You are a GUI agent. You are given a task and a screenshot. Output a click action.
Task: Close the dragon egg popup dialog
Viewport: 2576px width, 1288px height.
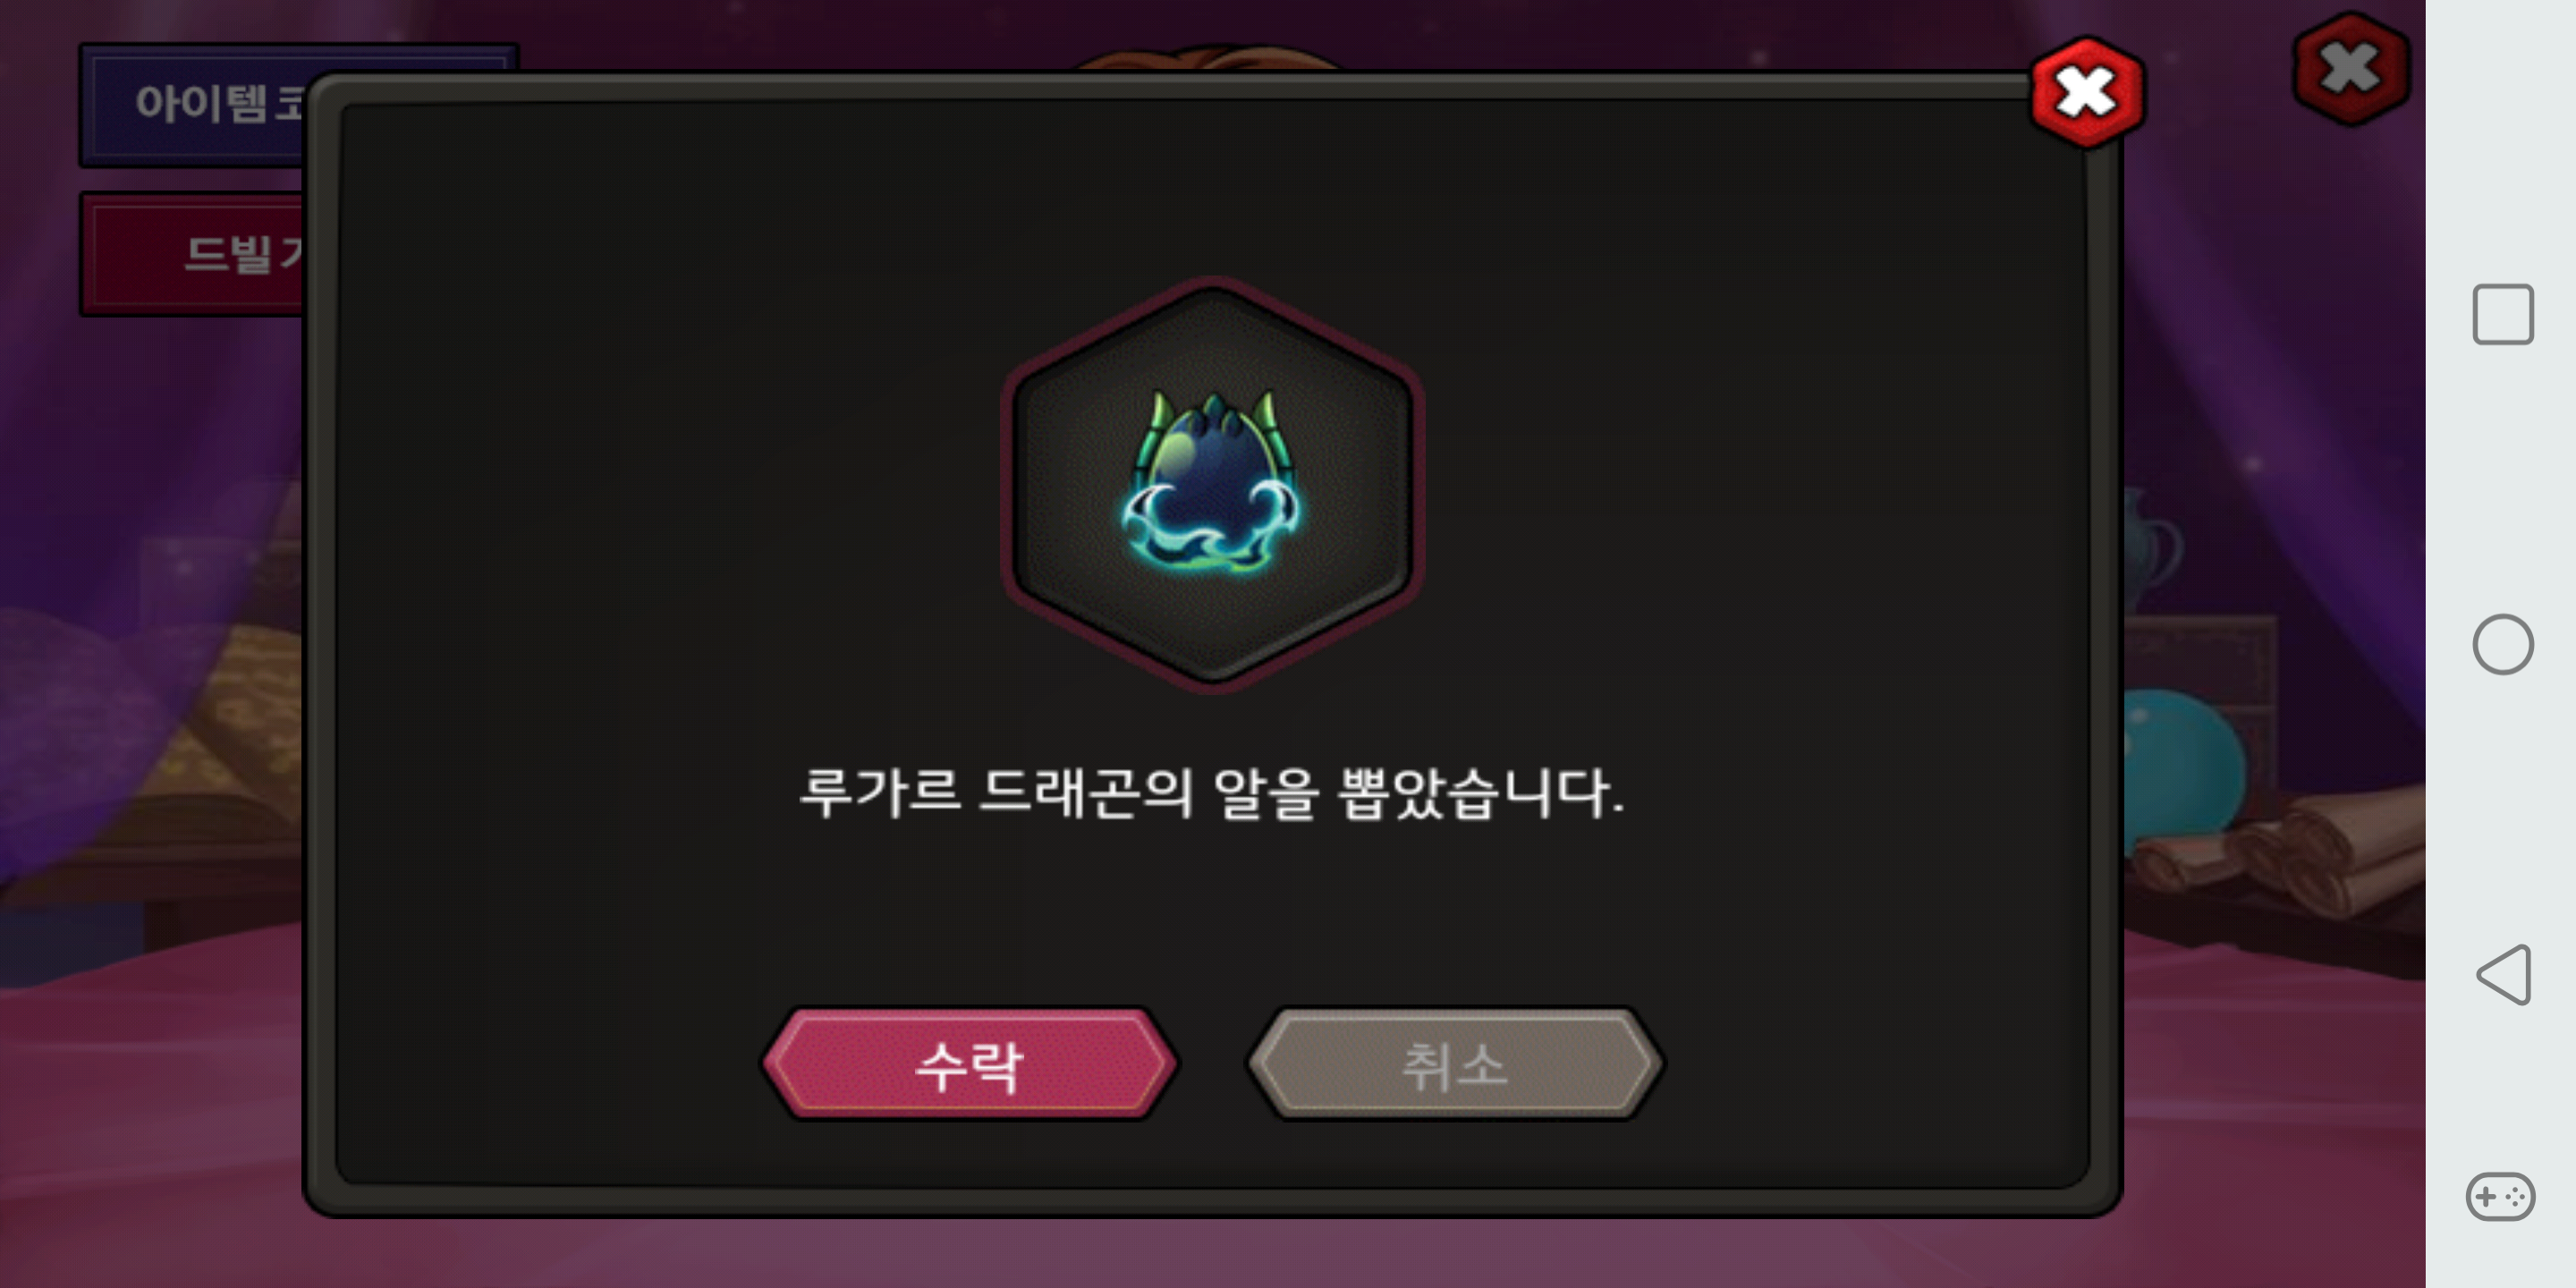pos(2087,93)
